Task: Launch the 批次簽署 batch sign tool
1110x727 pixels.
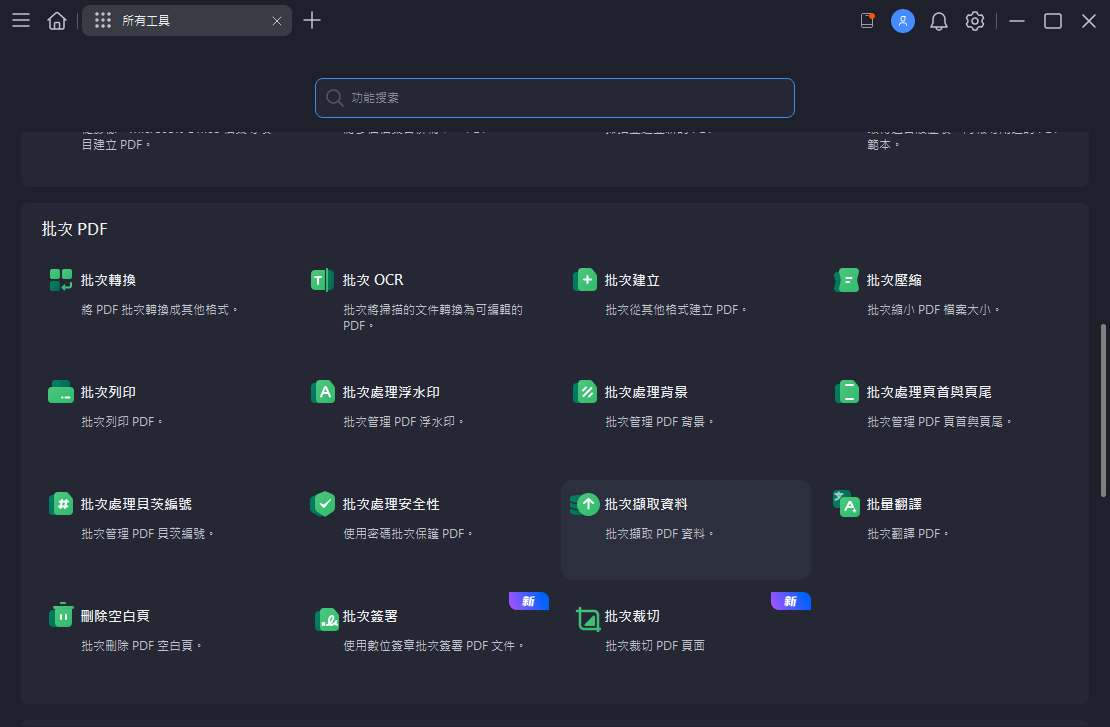Action: click(x=370, y=617)
